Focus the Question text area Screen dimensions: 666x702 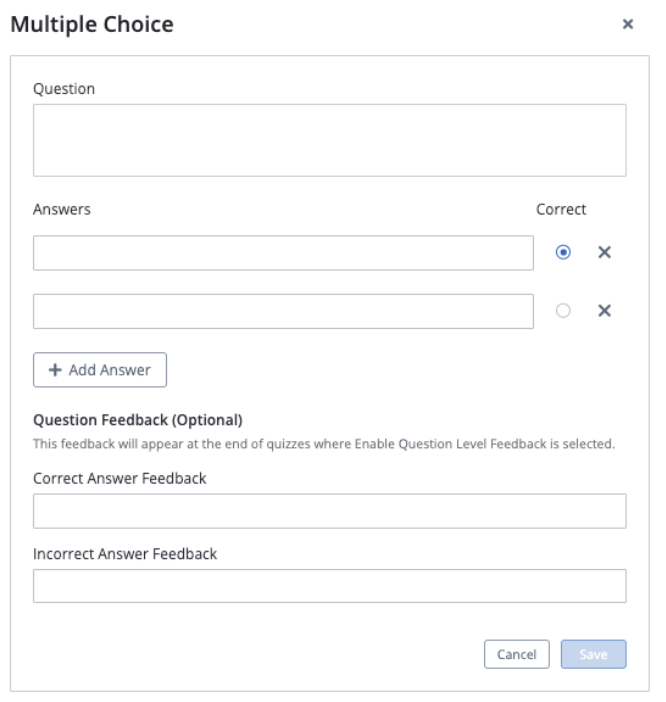(329, 140)
